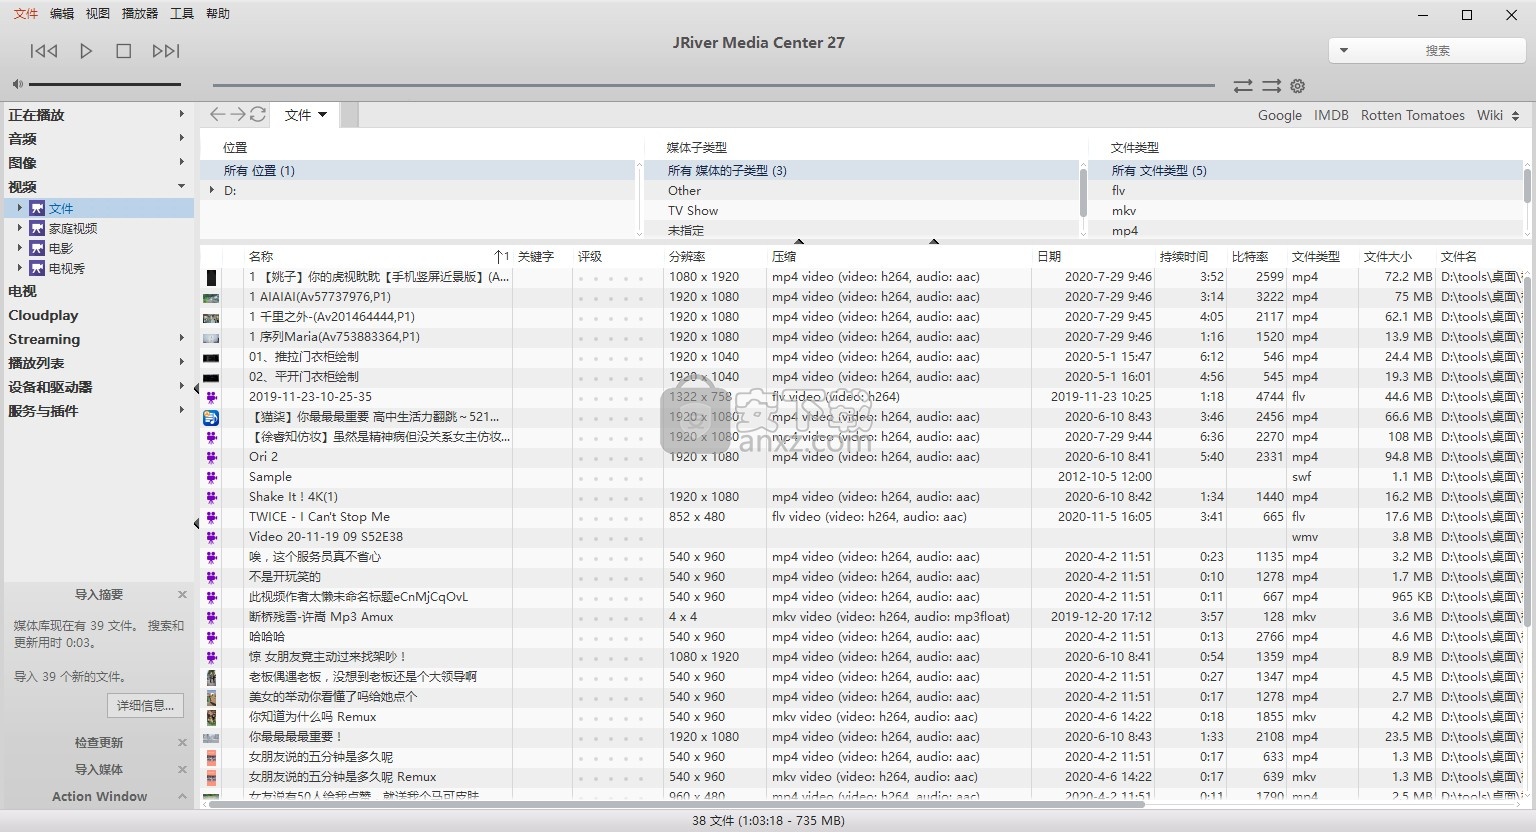This screenshot has height=832, width=1536.
Task: Select the 文件 video library icon
Action: click(x=37, y=208)
